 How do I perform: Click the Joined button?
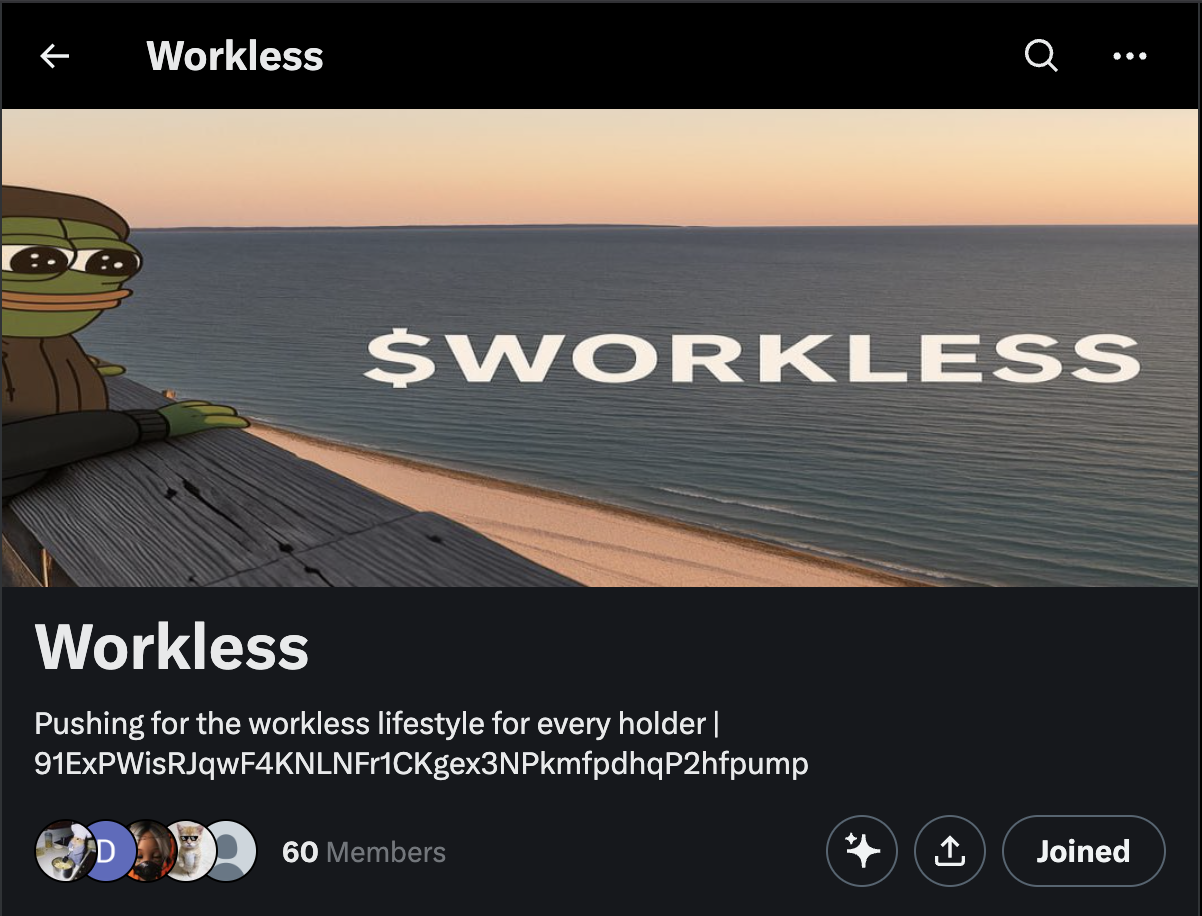point(1083,851)
